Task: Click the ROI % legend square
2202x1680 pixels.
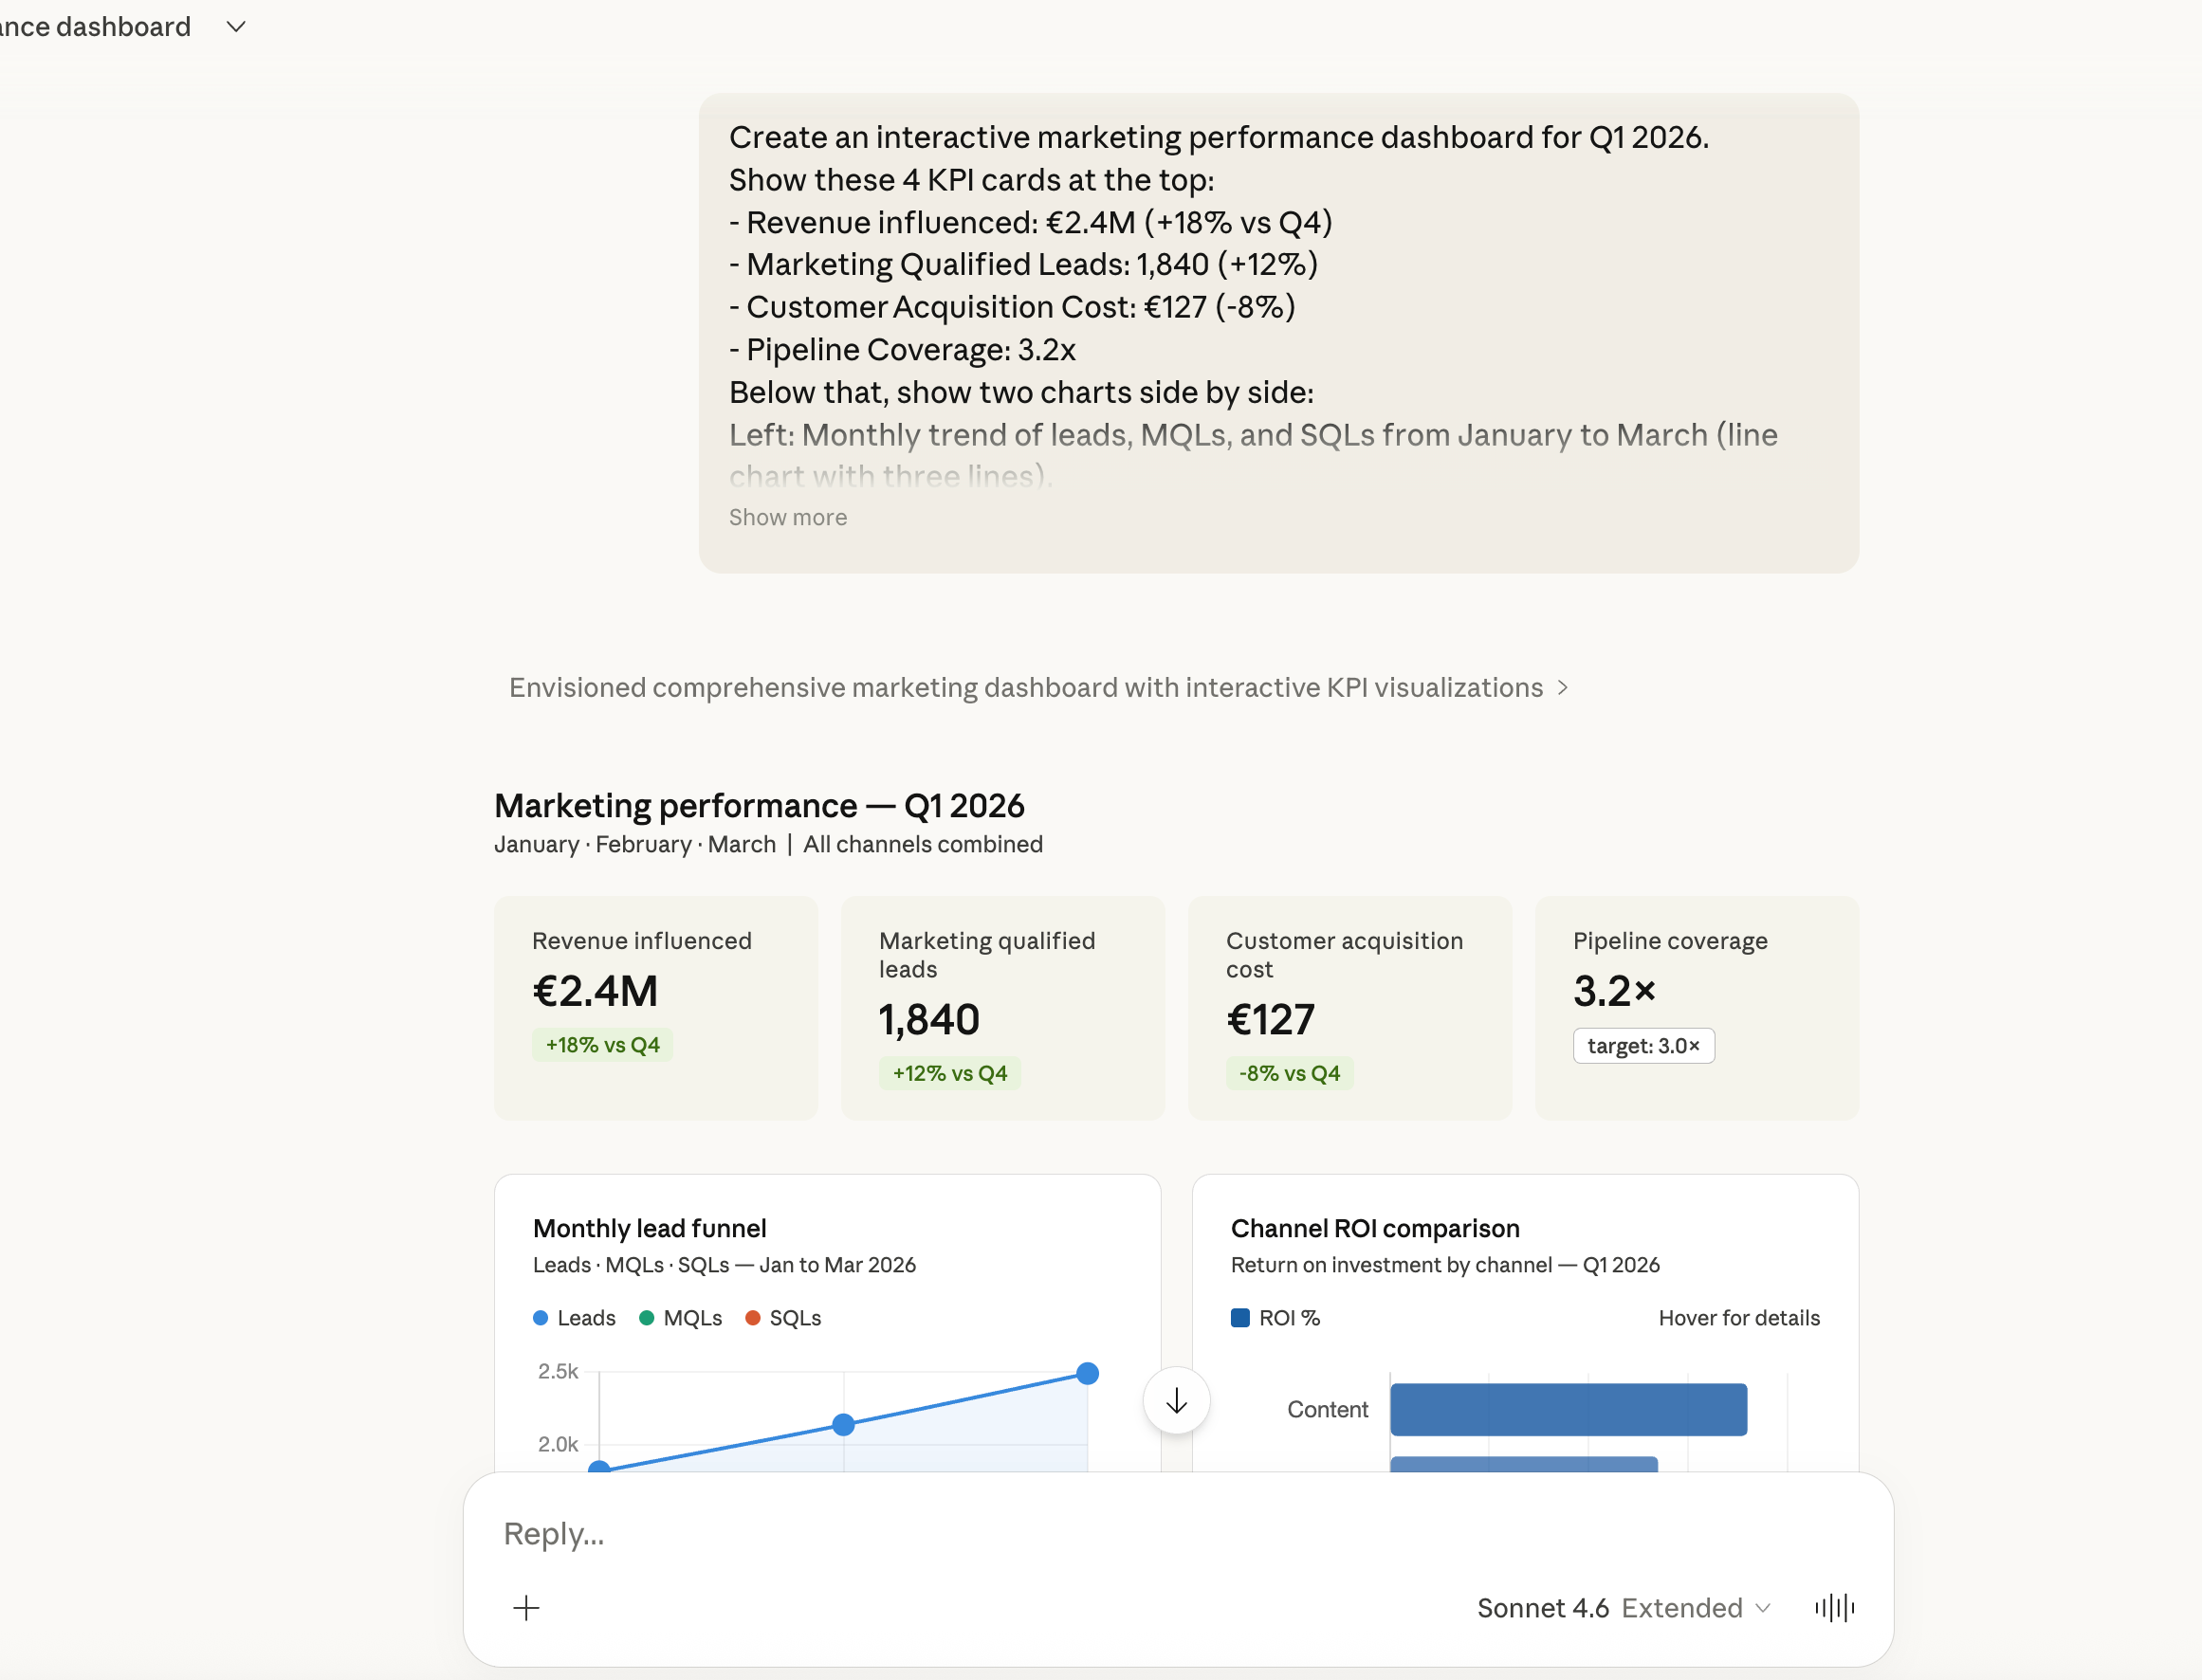Action: [1240, 1318]
